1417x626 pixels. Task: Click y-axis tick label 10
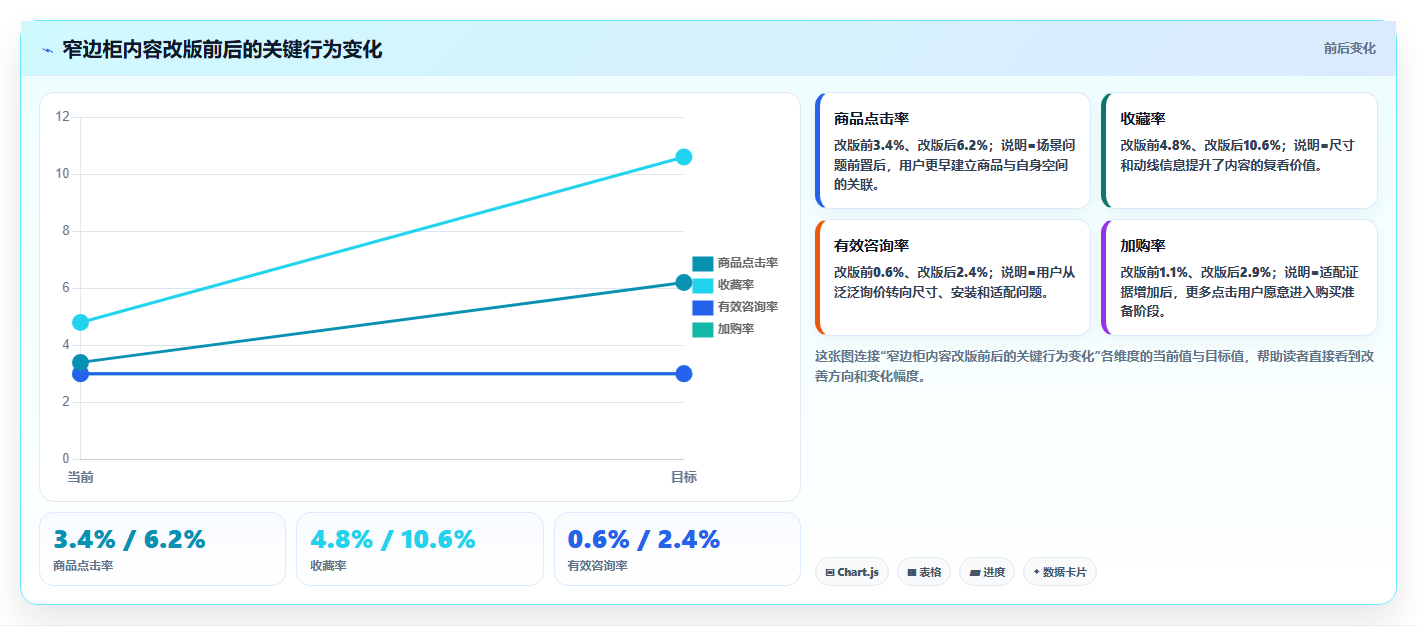pos(62,174)
